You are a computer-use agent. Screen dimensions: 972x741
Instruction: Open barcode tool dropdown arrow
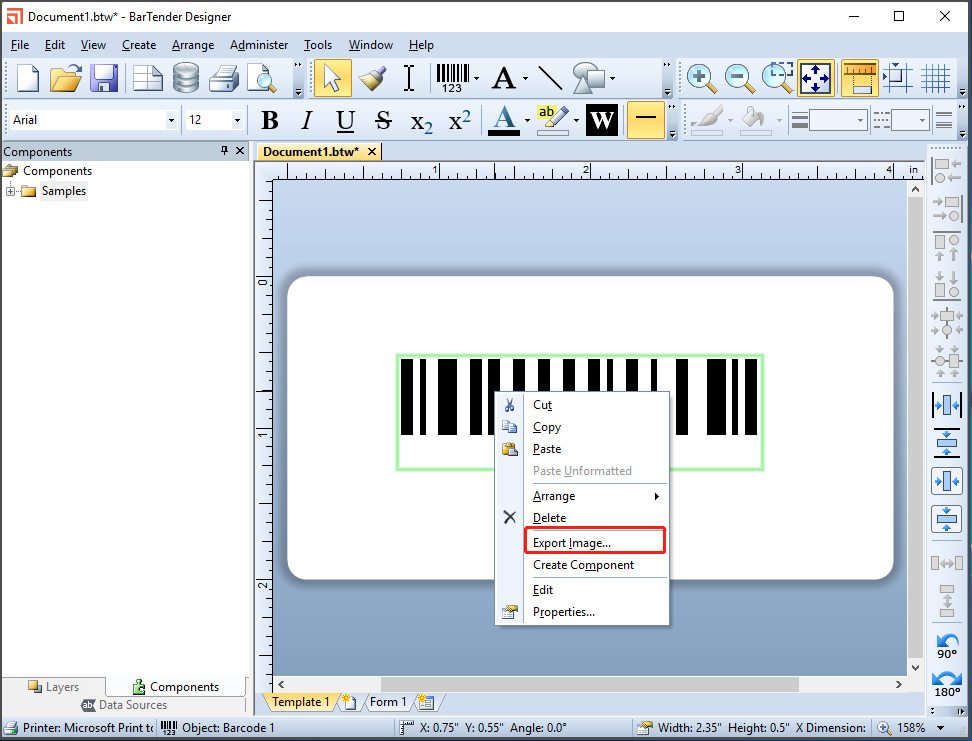point(476,79)
